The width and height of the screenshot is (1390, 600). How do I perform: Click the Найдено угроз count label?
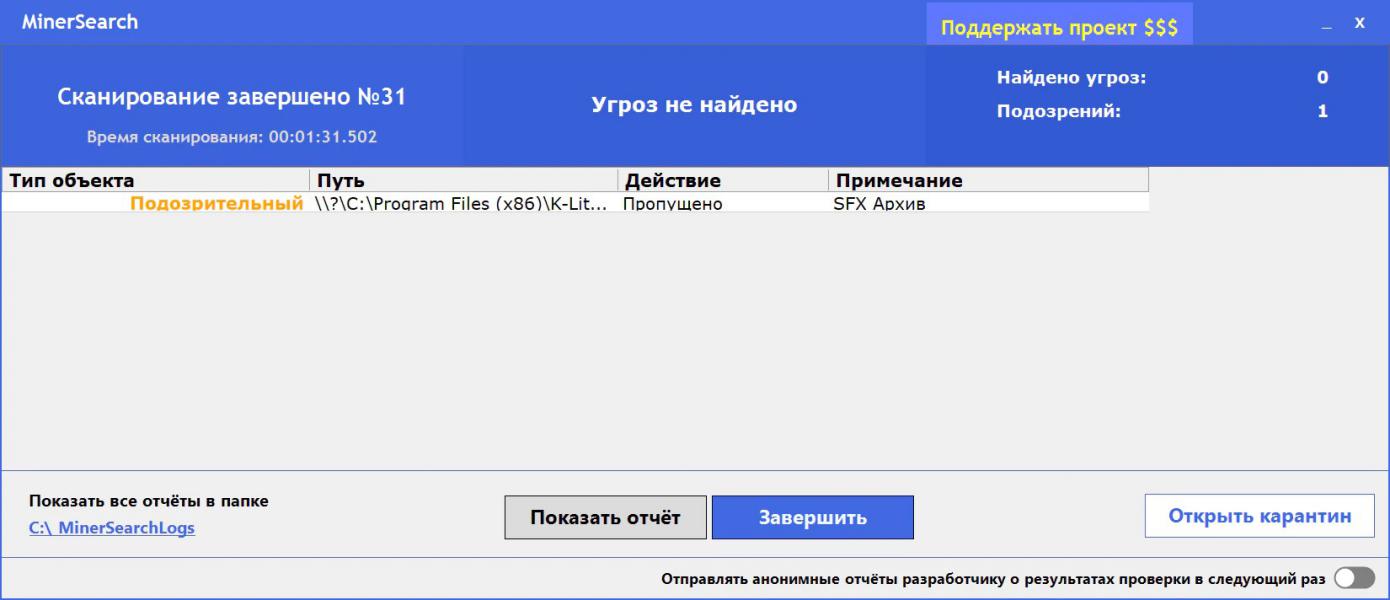tap(1071, 78)
